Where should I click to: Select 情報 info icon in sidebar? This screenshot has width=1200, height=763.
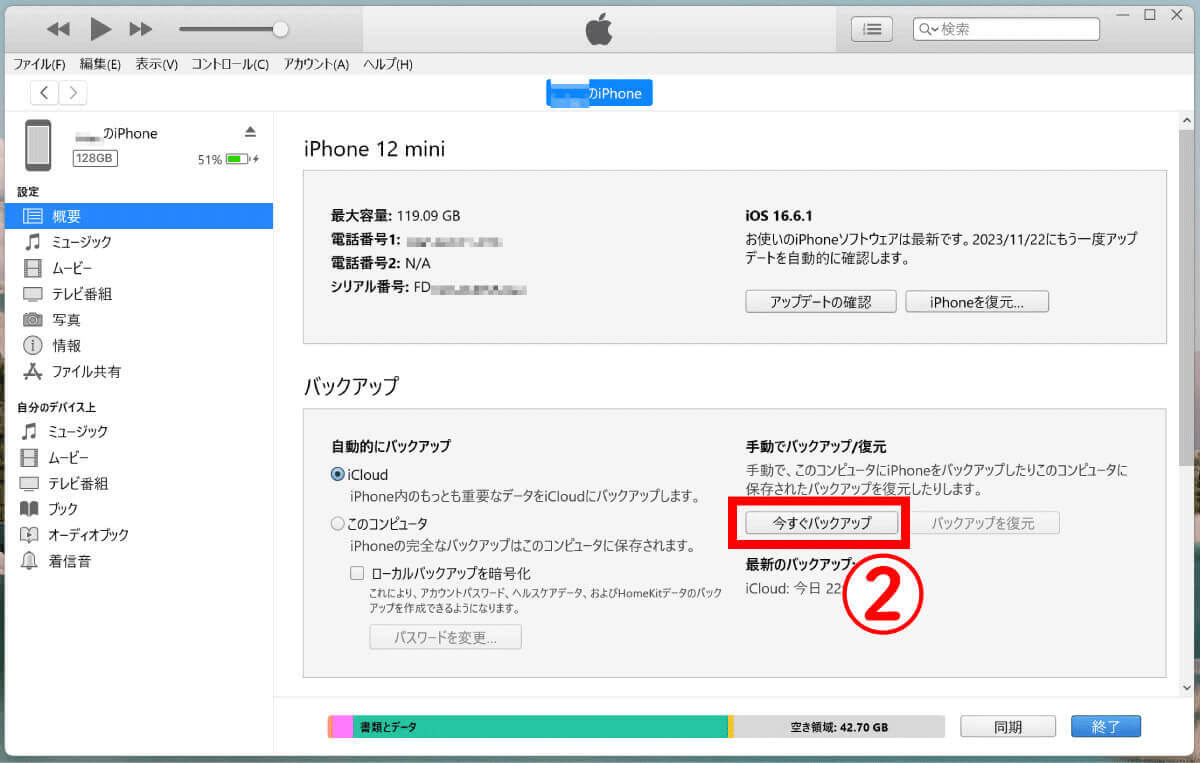[33, 346]
